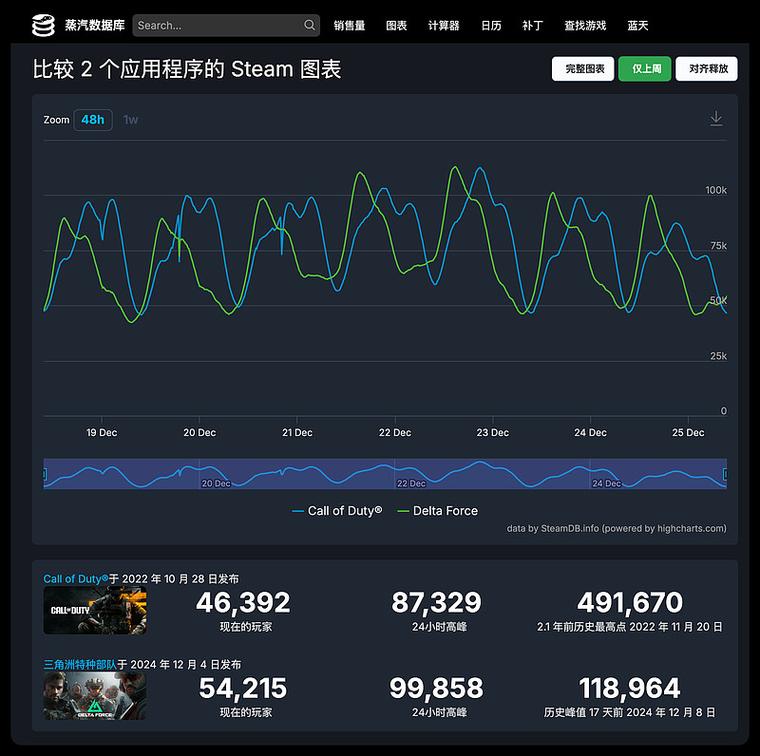Click the magnifier search icon

309,25
